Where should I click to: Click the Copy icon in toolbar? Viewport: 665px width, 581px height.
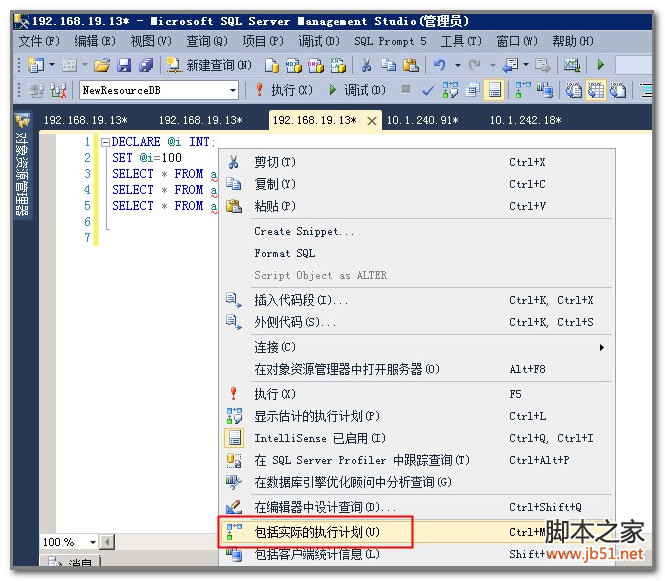tap(388, 65)
